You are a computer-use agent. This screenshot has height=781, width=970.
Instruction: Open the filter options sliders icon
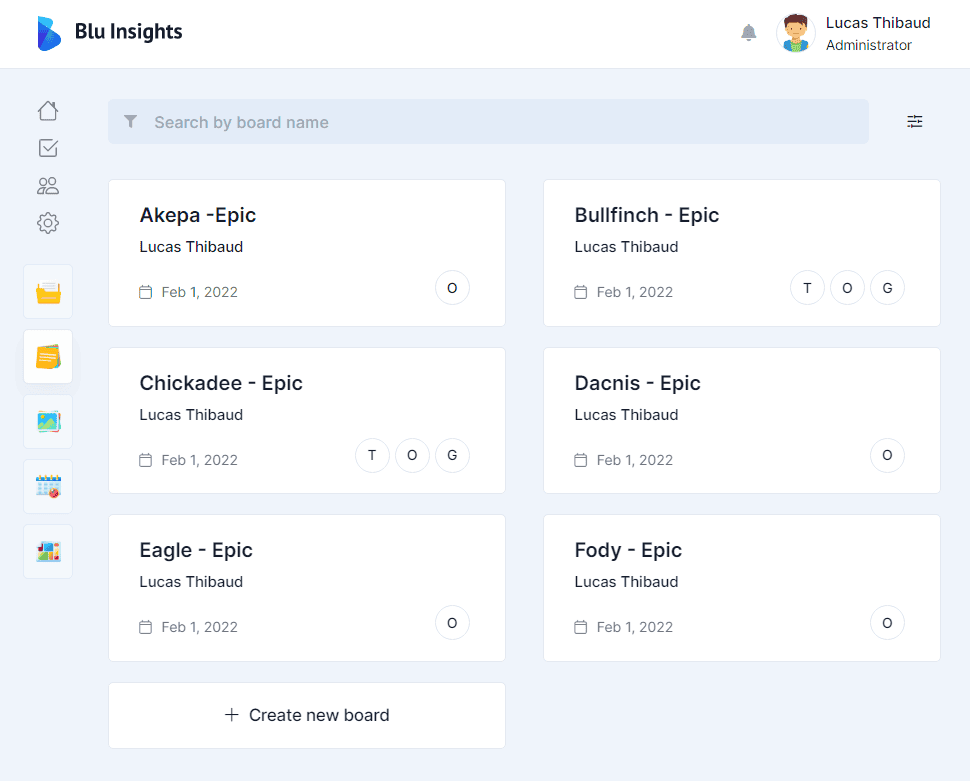point(914,121)
